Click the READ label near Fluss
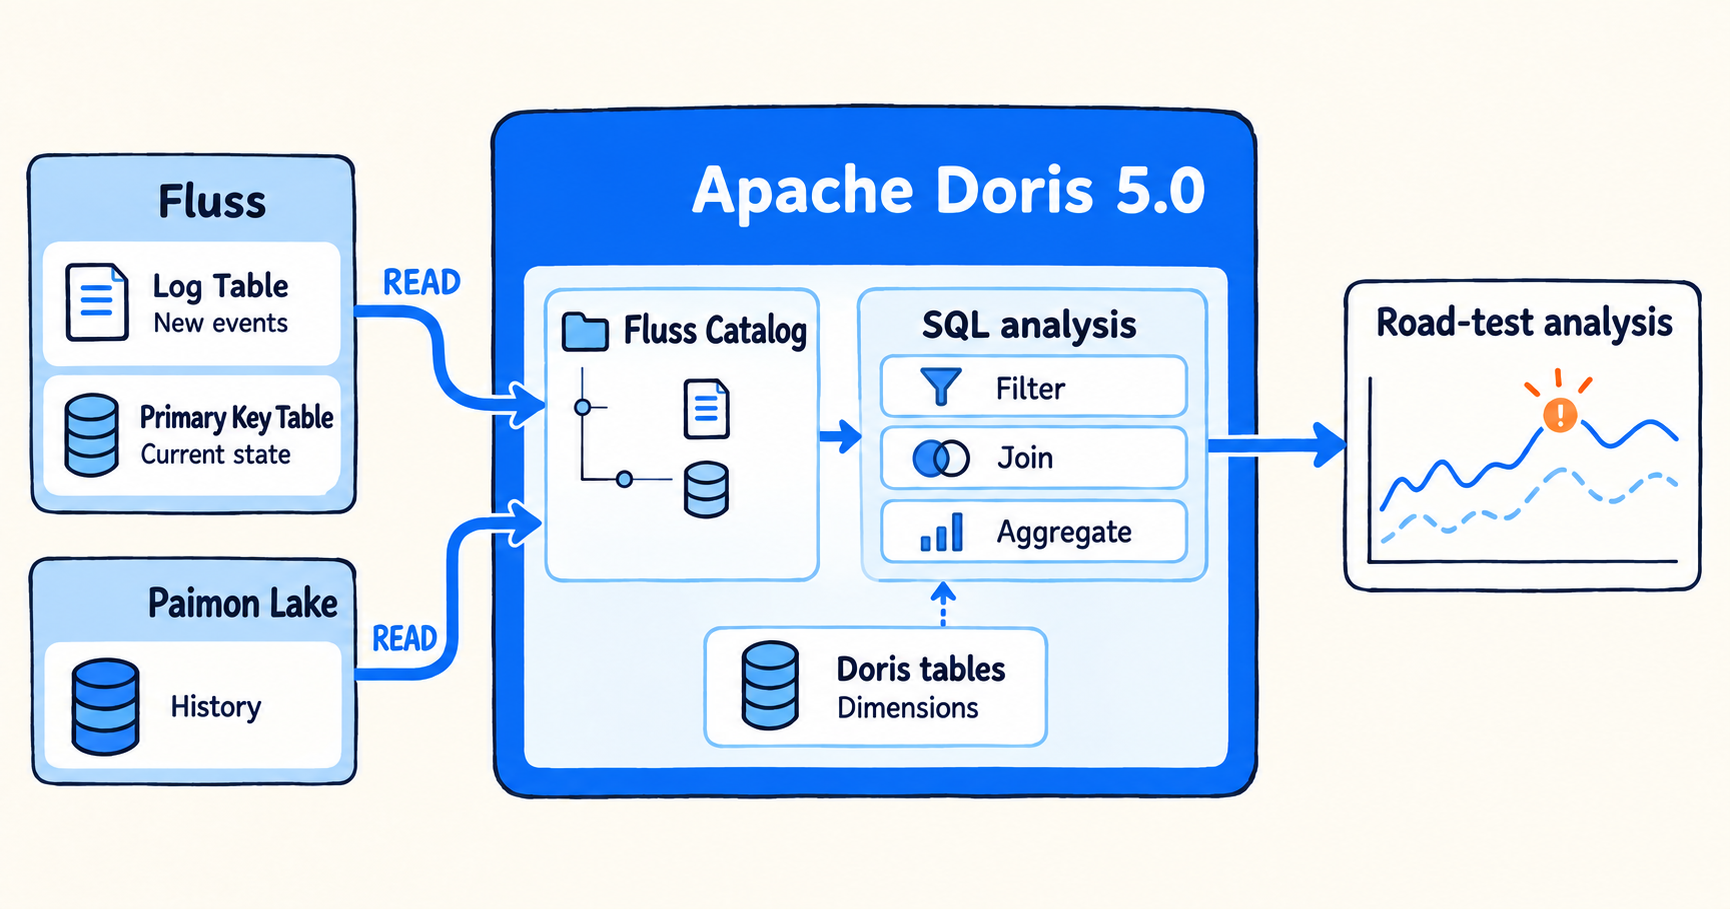This screenshot has width=1730, height=909. pos(421,282)
